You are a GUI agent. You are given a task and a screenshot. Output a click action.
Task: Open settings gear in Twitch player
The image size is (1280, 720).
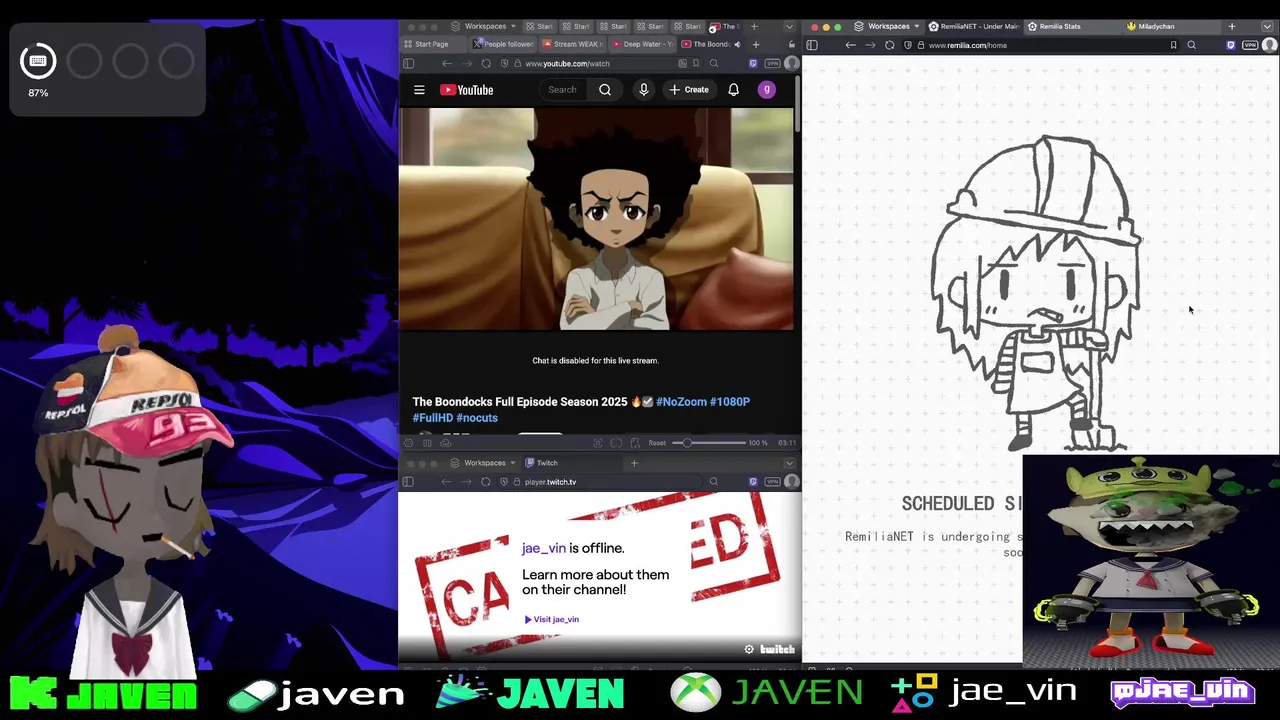[749, 650]
